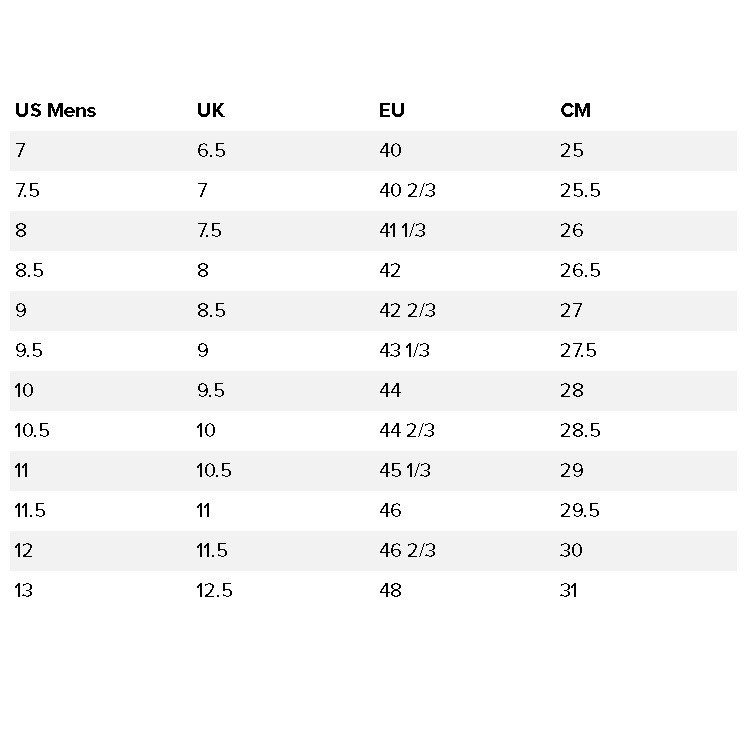Viewport: 748px width, 748px height.
Task: Click the UK 12.5 cell
Action: click(x=214, y=590)
